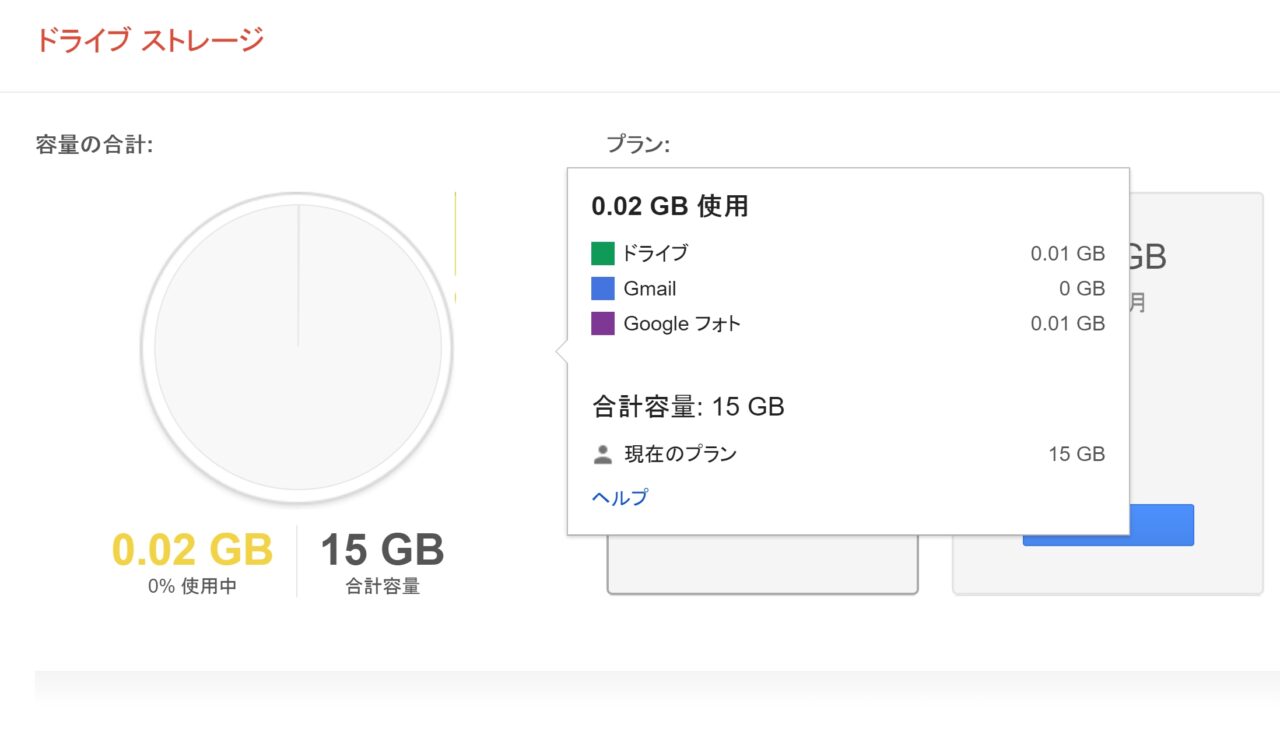Click the storage usage pie chart

(x=297, y=348)
